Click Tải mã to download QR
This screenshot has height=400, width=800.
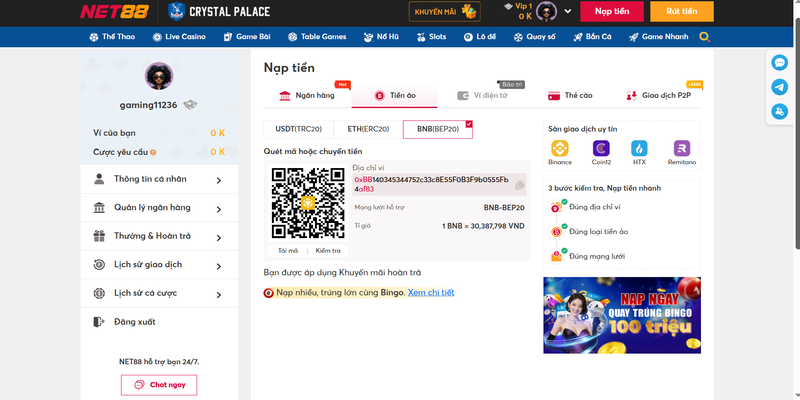click(288, 251)
